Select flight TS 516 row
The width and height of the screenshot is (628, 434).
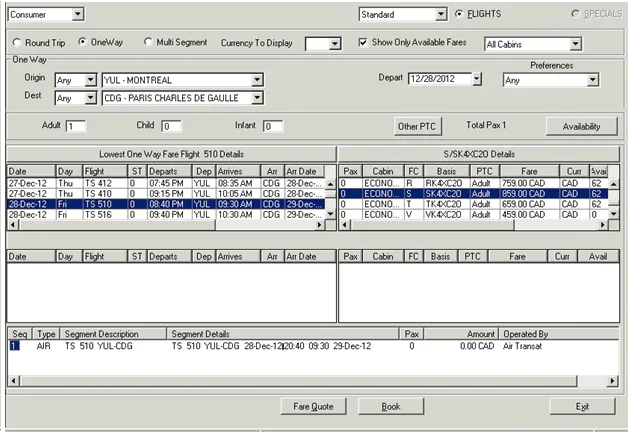(x=166, y=215)
